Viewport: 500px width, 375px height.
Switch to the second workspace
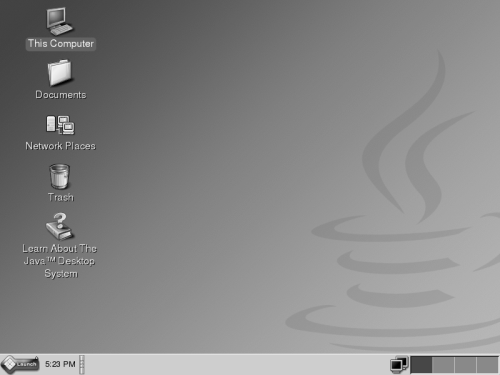click(x=443, y=364)
